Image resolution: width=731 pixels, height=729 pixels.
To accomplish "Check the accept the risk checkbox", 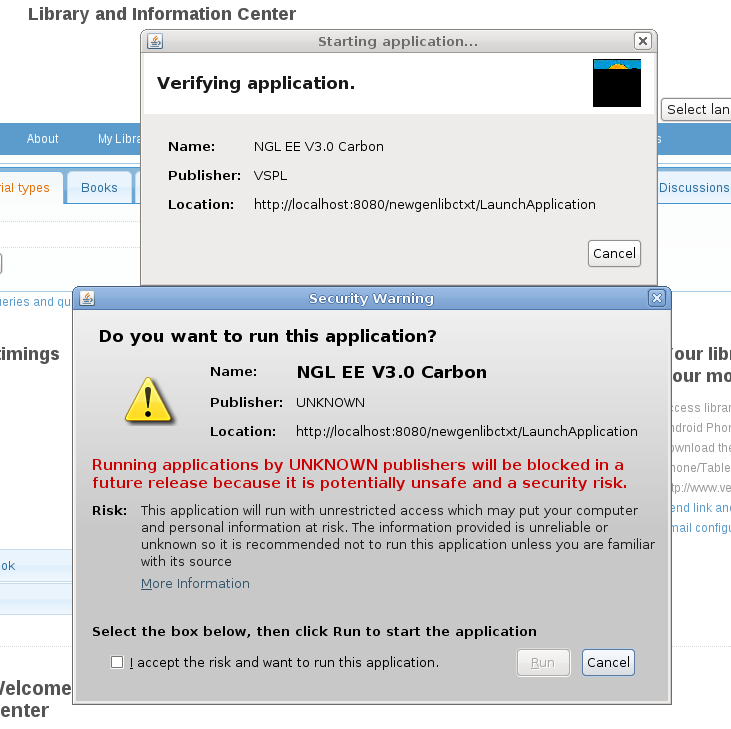I will 118,662.
